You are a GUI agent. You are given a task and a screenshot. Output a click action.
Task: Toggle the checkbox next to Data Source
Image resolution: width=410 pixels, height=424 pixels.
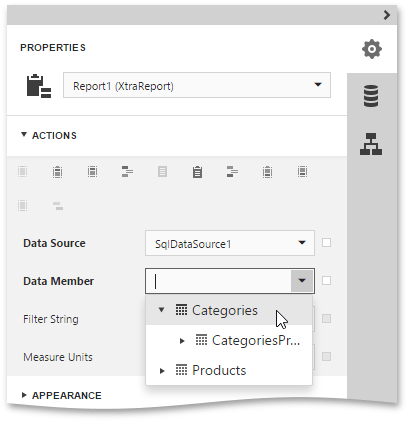[326, 243]
